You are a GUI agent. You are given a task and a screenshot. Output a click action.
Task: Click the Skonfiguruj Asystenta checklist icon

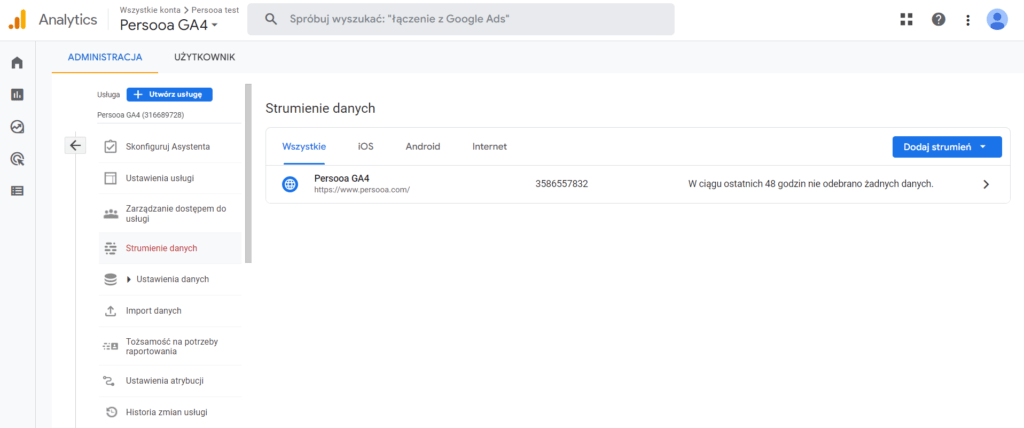[110, 146]
